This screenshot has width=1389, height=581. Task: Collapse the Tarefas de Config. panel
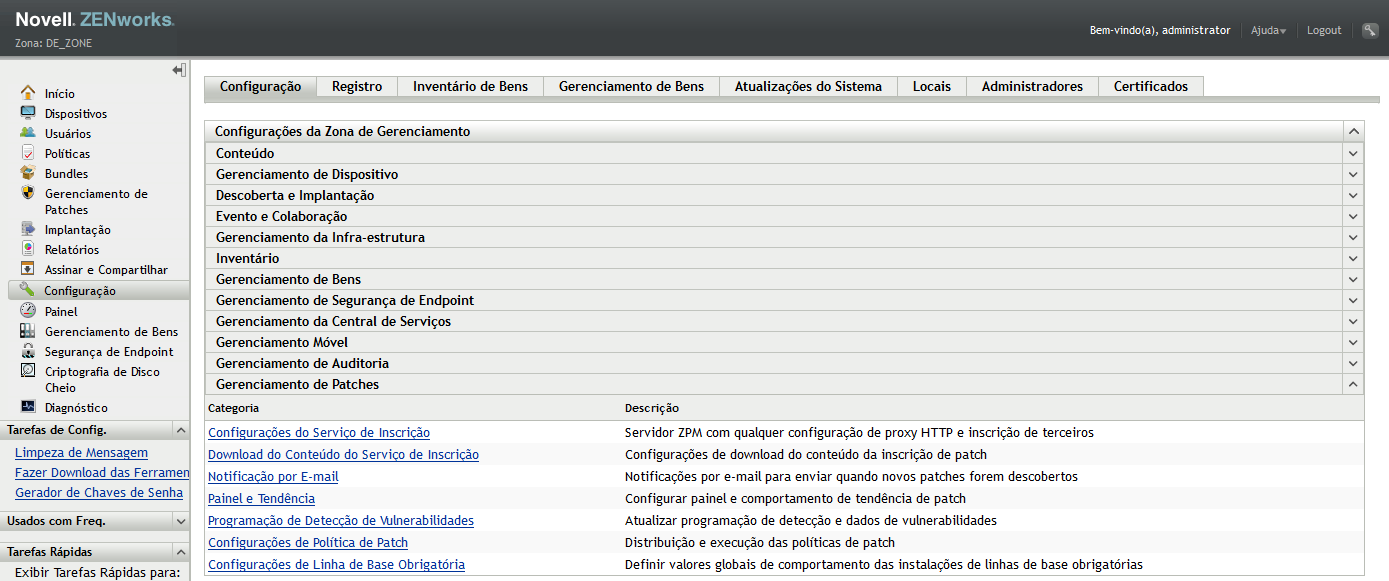point(180,429)
